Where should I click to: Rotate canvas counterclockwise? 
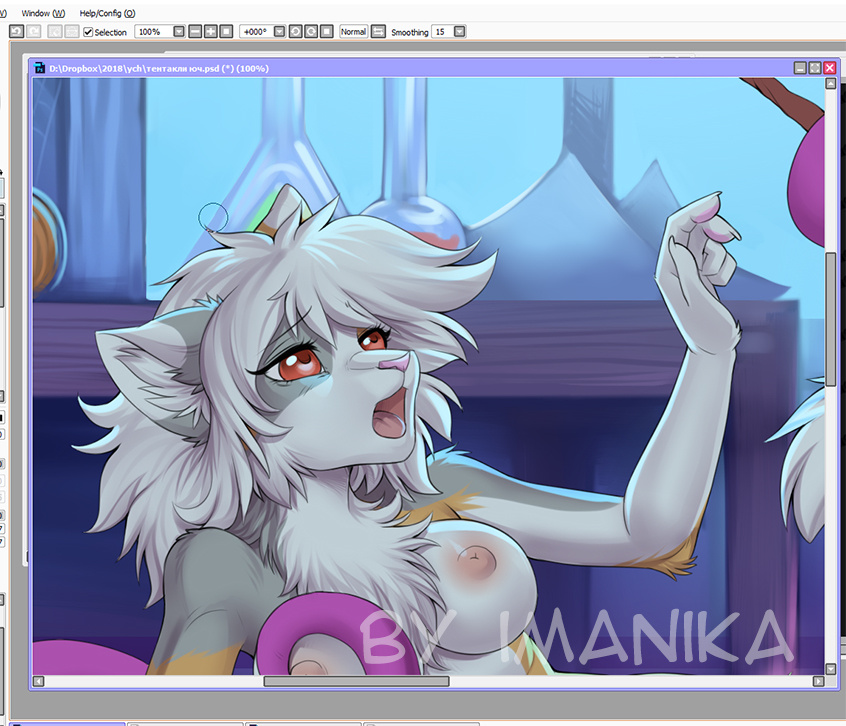click(x=296, y=32)
